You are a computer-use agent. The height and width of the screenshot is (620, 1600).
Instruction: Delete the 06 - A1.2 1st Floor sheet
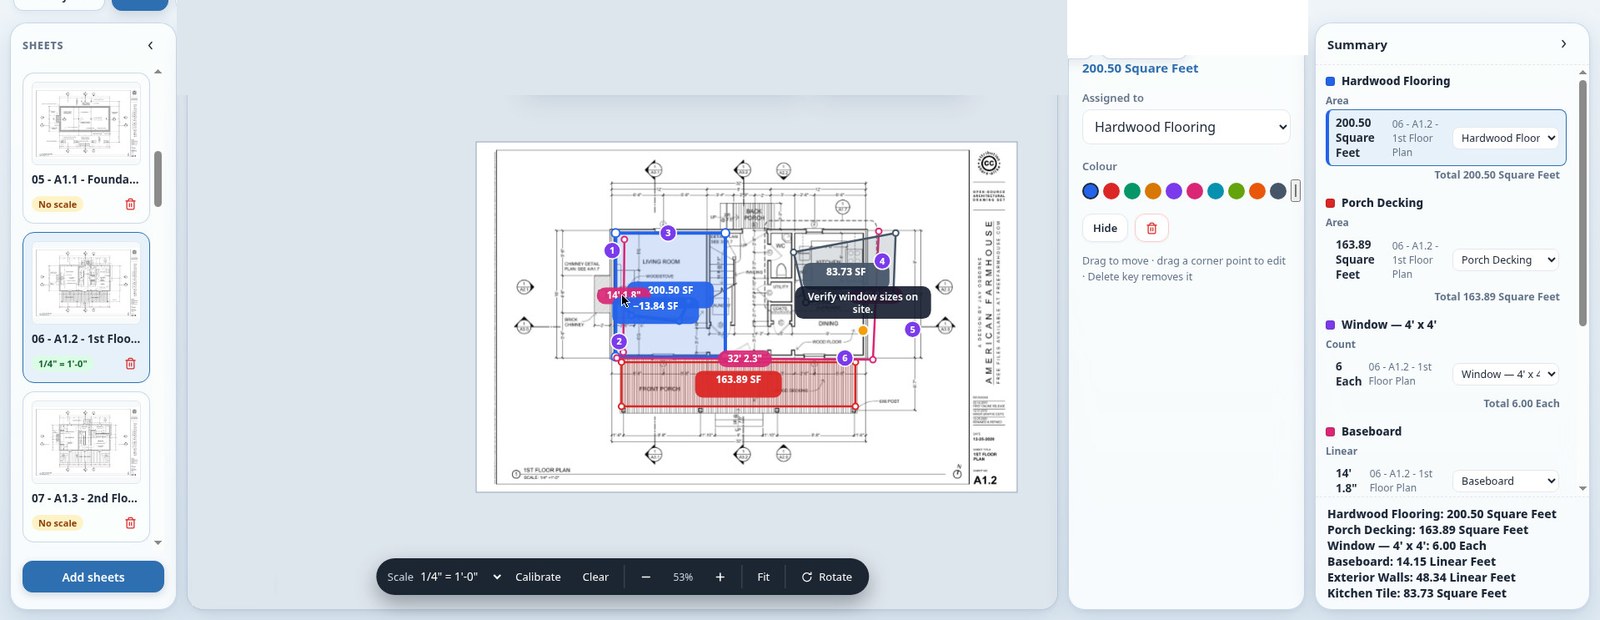pos(130,364)
